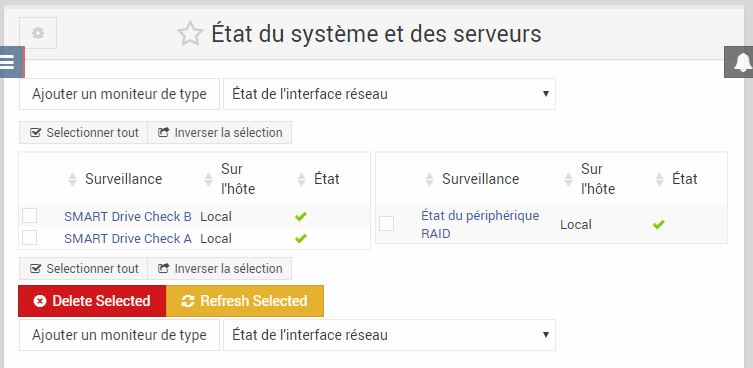Click bottom Ajouter un moniteur de type button
753x368 pixels.
[x=120, y=335]
